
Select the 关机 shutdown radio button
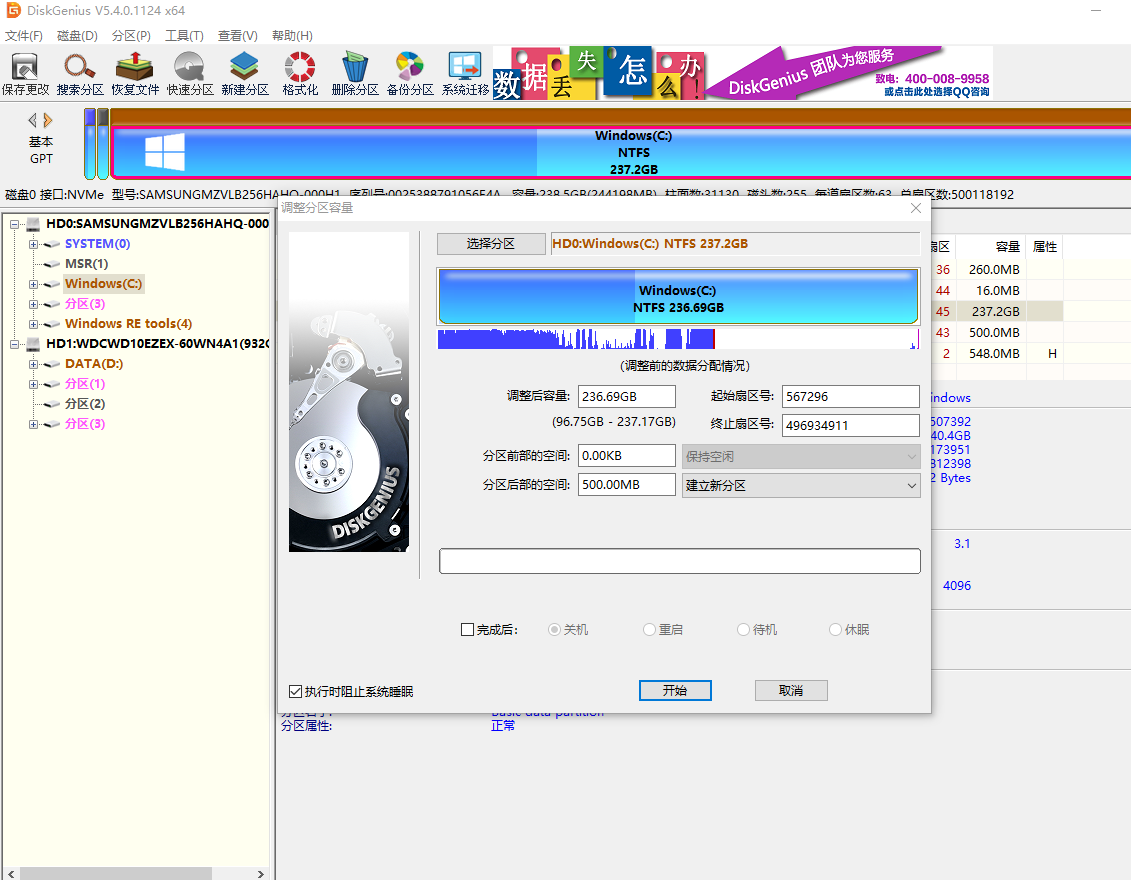coord(554,630)
